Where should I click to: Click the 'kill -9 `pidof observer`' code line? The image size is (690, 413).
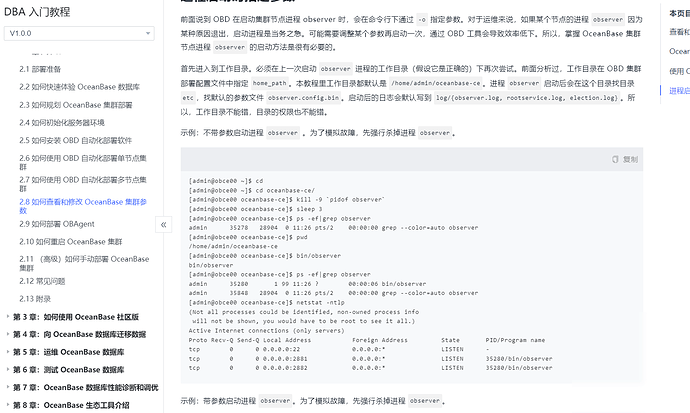286,200
